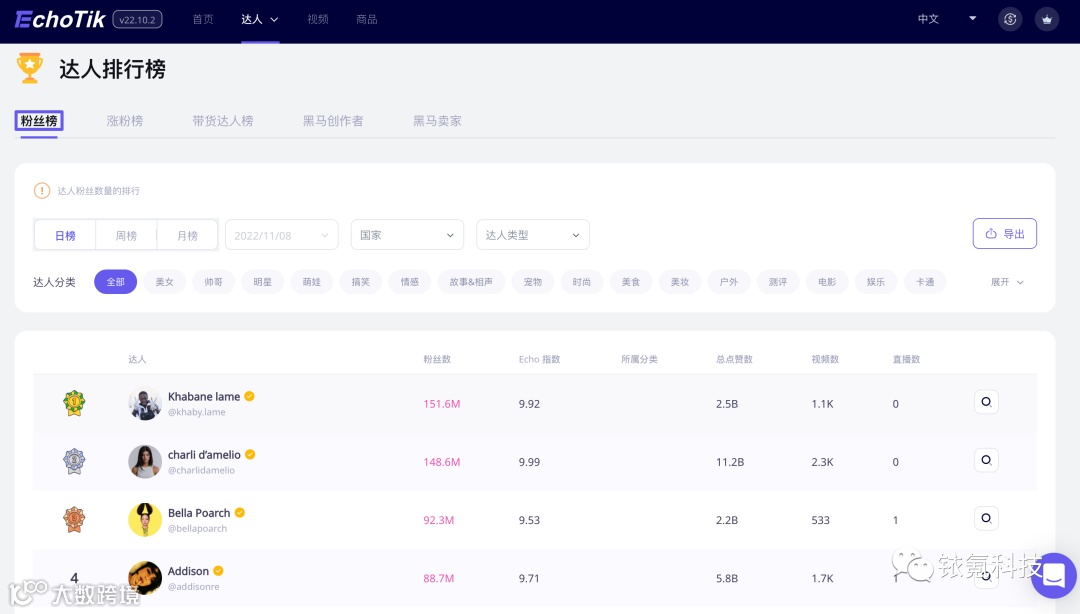Expand more categories with 展开
This screenshot has height=614, width=1080.
pyautogui.click(x=1007, y=282)
